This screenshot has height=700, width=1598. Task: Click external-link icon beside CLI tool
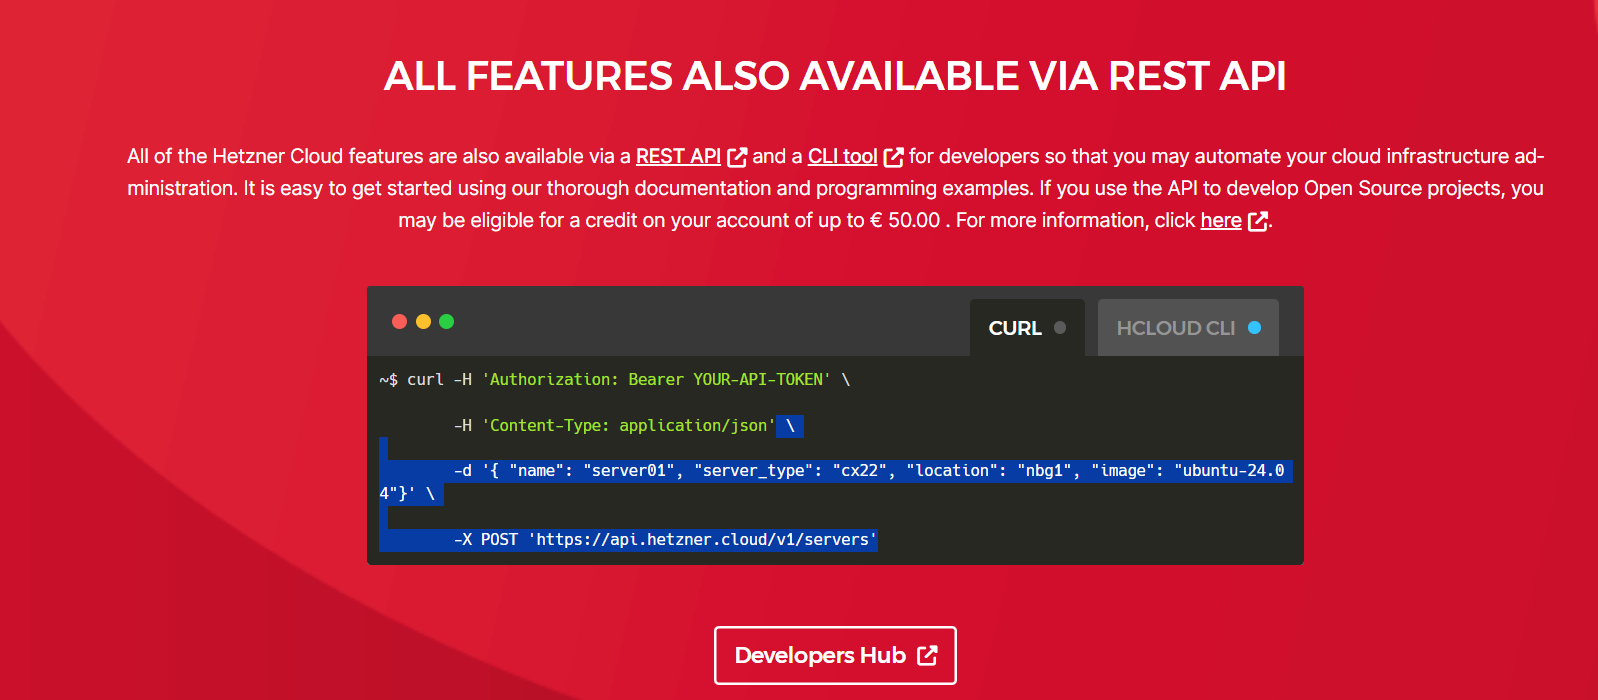coord(894,157)
